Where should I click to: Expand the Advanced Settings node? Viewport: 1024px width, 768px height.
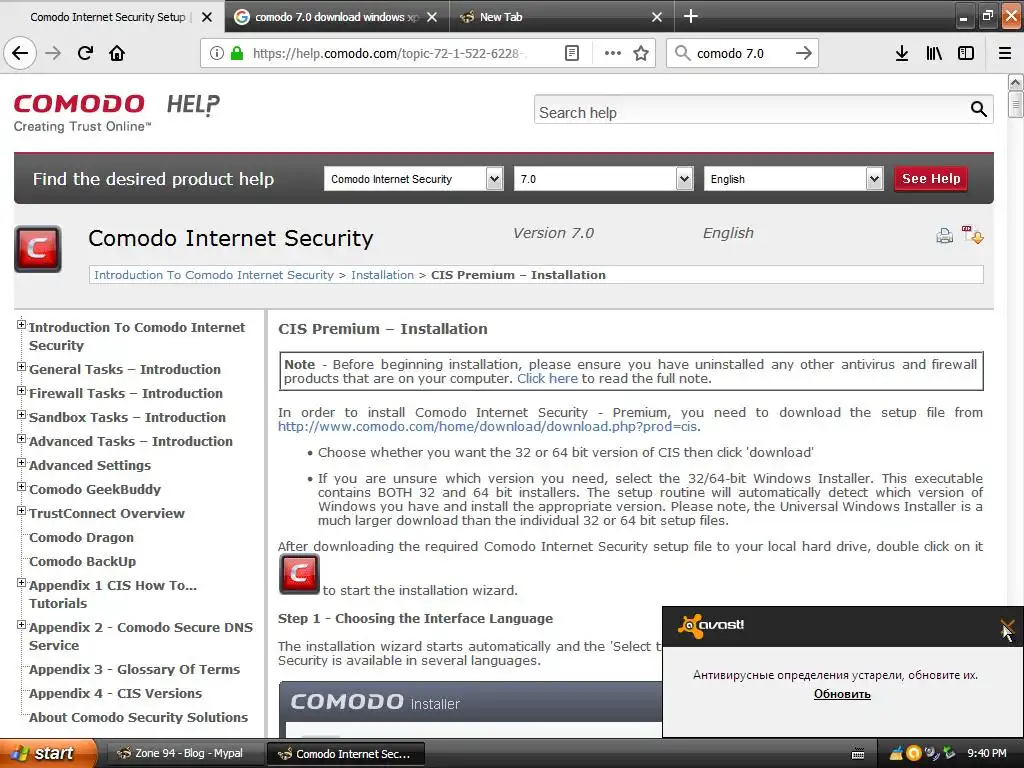point(22,463)
